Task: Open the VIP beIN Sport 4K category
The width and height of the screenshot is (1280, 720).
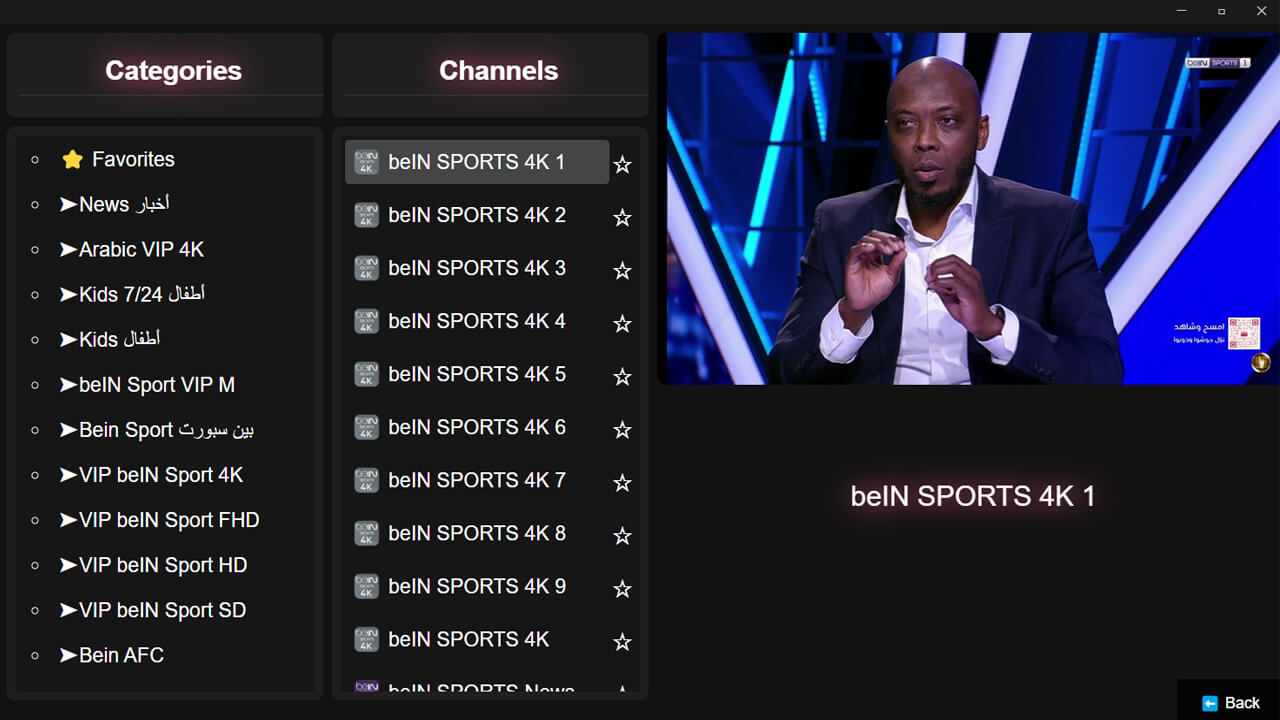Action: 151,475
